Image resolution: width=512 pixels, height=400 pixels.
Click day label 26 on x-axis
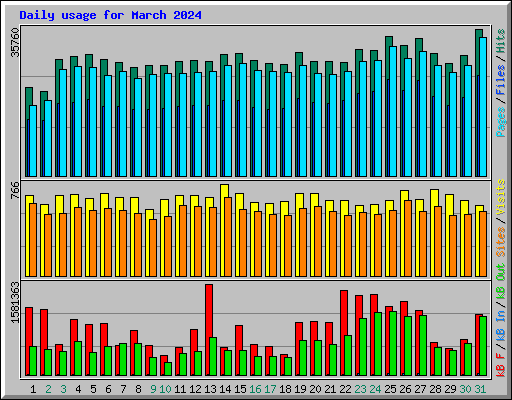point(405,389)
